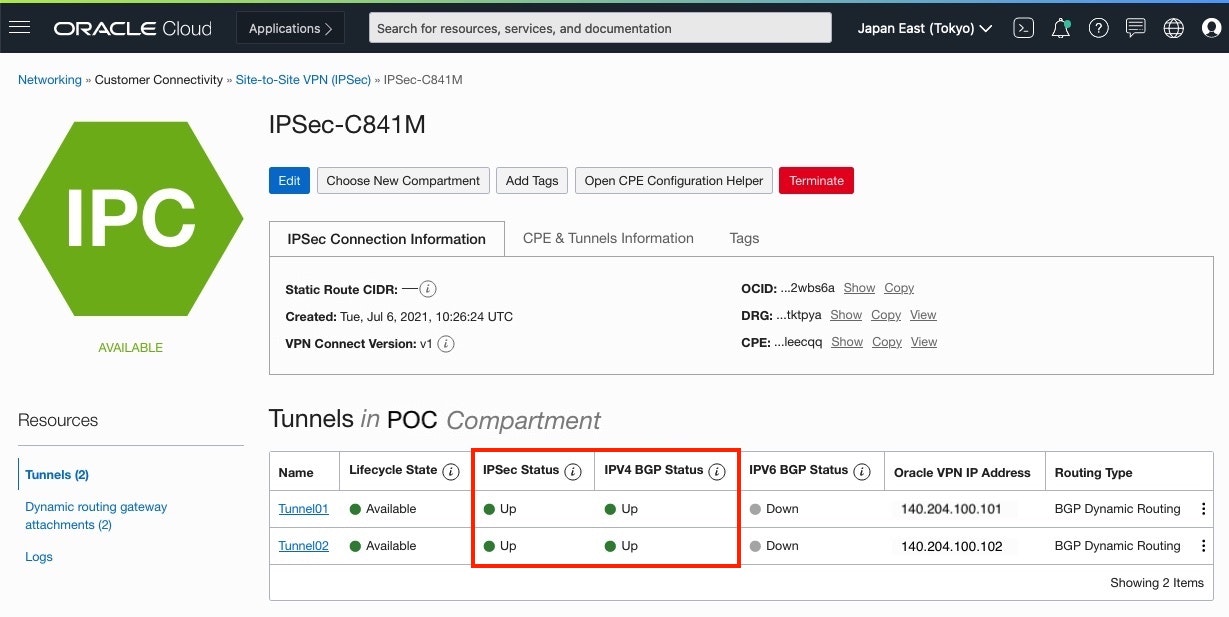Select Dynamic routing gateway attachments (2)
The width and height of the screenshot is (1229, 617).
pyautogui.click(x=96, y=515)
